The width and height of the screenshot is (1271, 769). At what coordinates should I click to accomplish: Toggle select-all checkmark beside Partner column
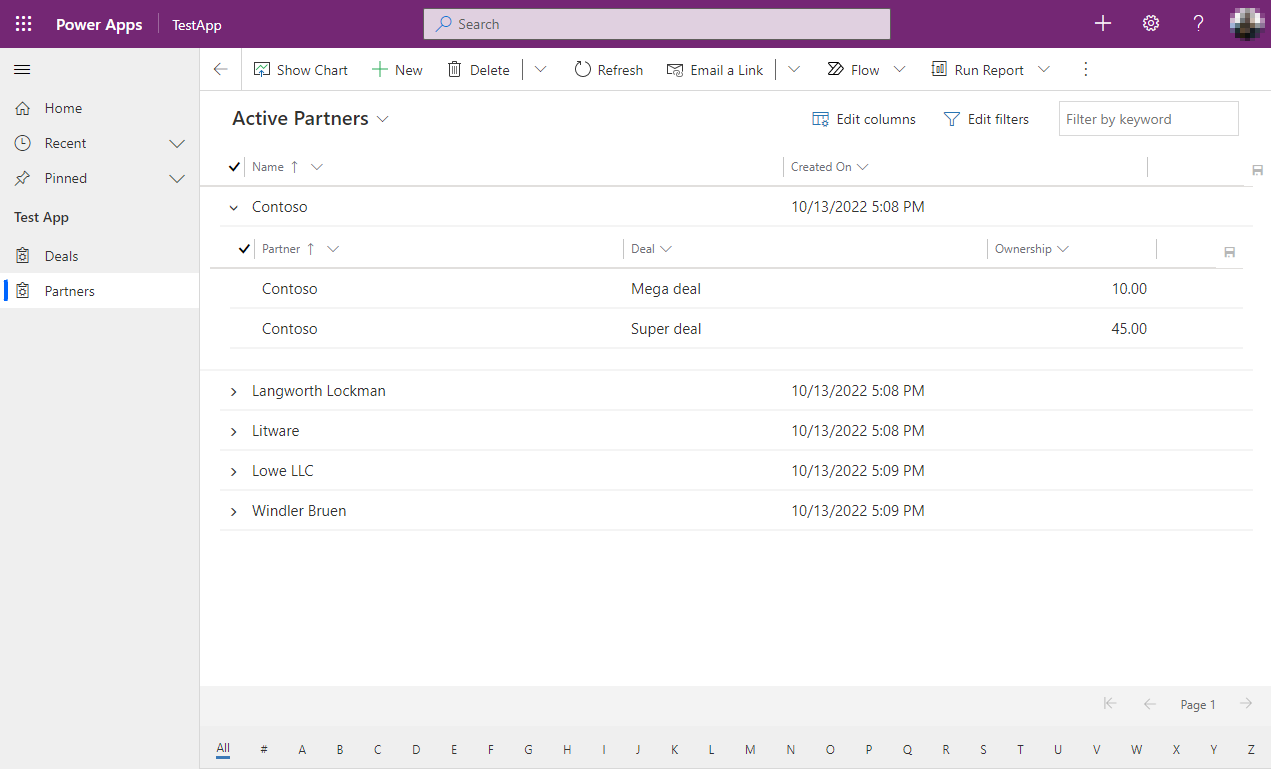[244, 249]
